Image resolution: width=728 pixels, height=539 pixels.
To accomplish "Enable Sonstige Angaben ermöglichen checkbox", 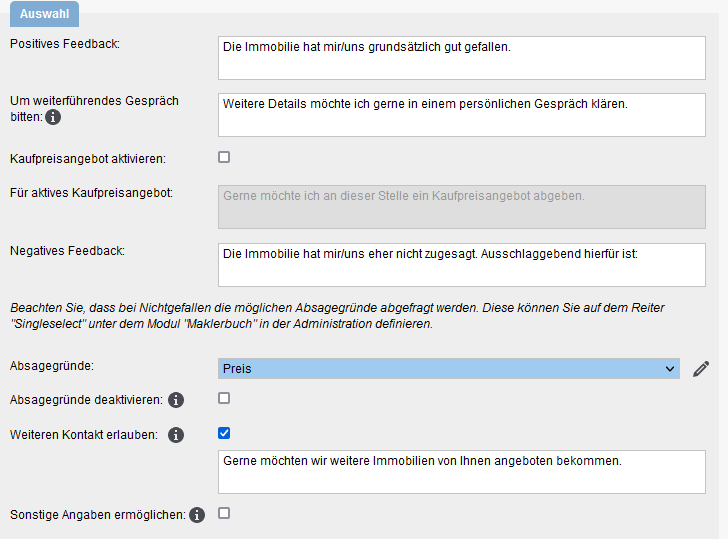I will tap(224, 513).
